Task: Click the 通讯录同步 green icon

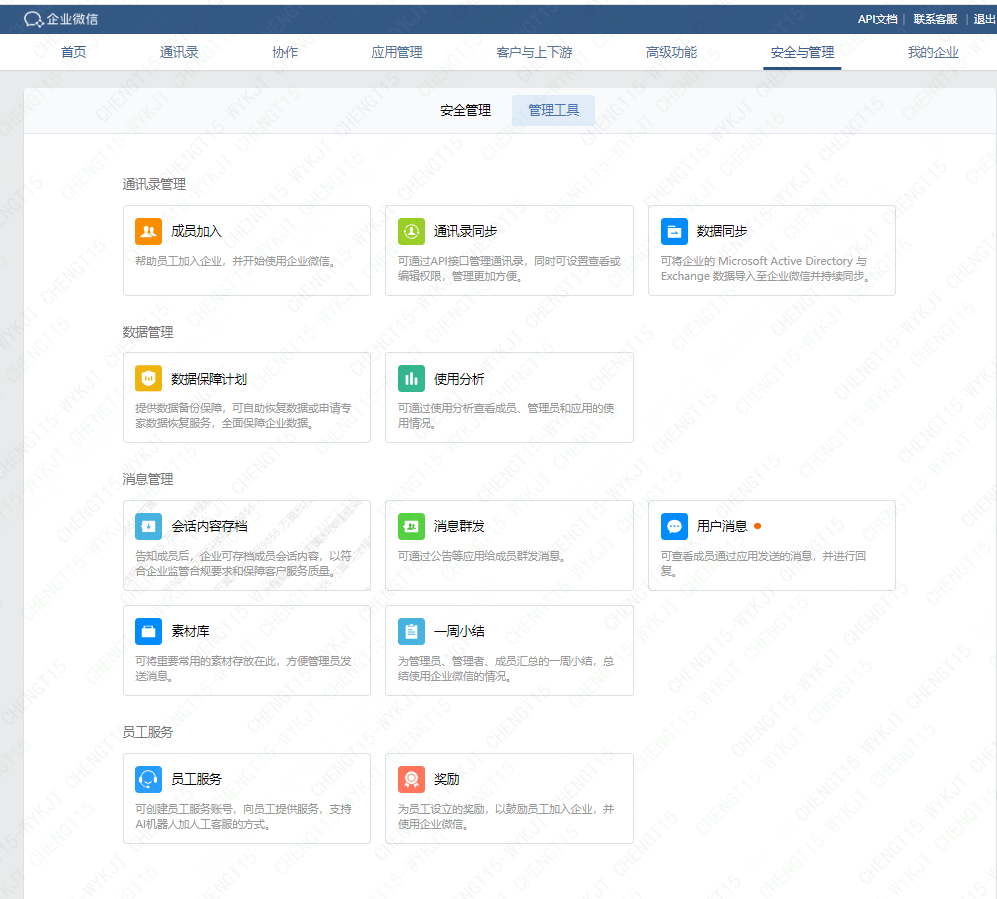Action: click(411, 231)
